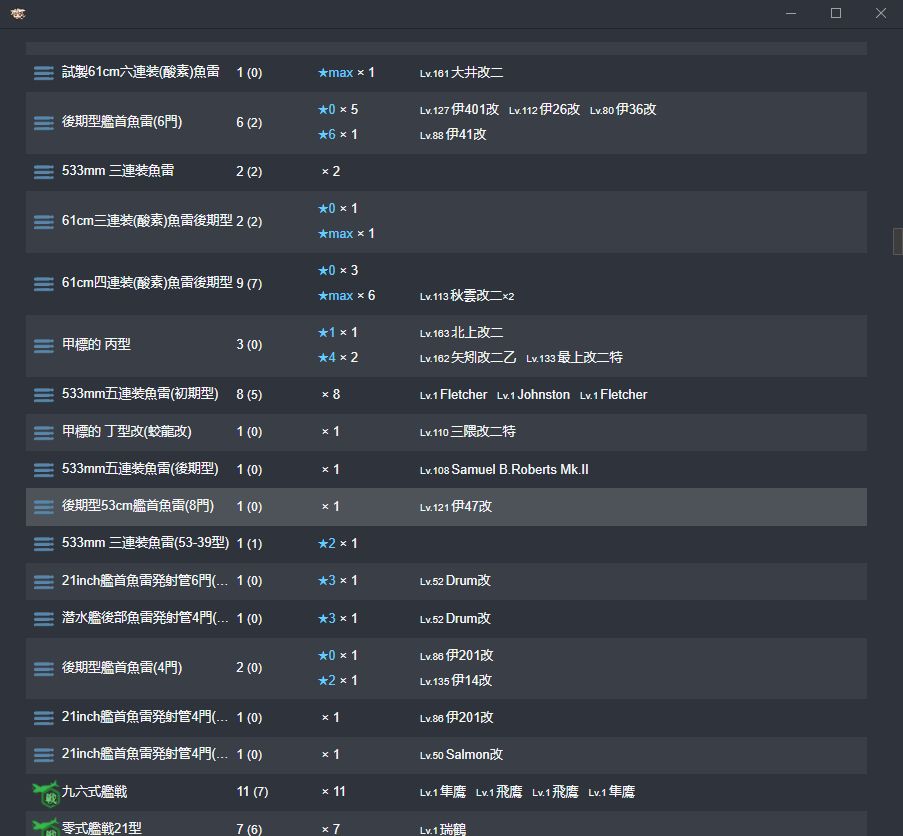
Task: Click Drum改 in the 潜水艦後部魚雷発射管 row
Action: tap(455, 618)
